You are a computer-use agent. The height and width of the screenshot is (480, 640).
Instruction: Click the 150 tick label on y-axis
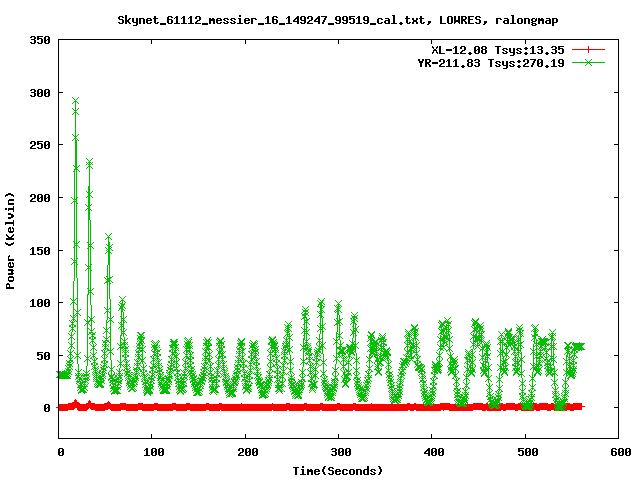pos(40,250)
